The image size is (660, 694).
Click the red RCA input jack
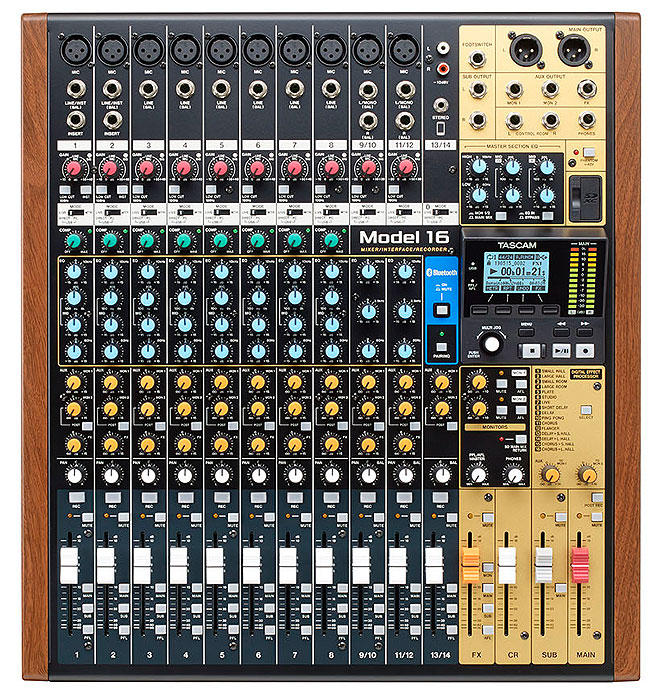click(442, 69)
